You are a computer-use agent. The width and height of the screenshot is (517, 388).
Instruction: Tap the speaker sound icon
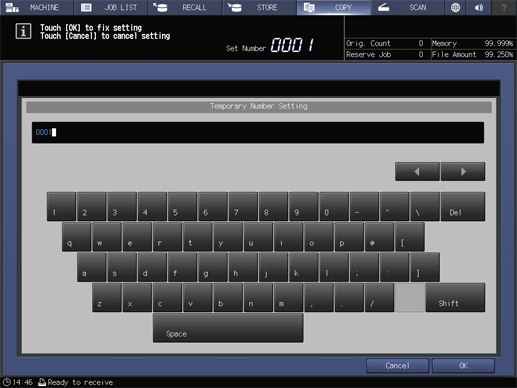(x=479, y=7)
